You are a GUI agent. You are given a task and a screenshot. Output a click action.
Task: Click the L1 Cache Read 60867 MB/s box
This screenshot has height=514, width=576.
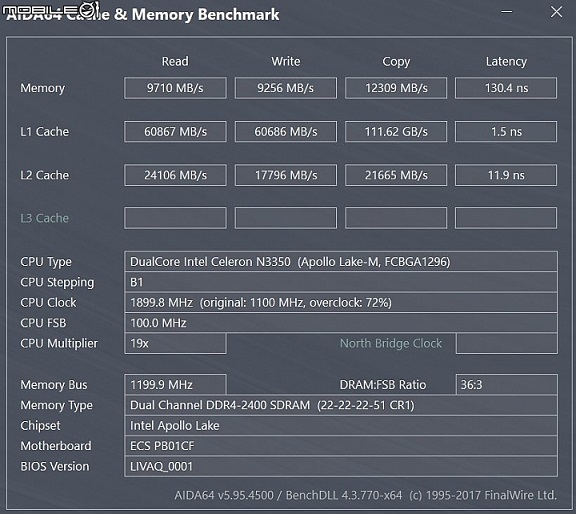pos(175,132)
